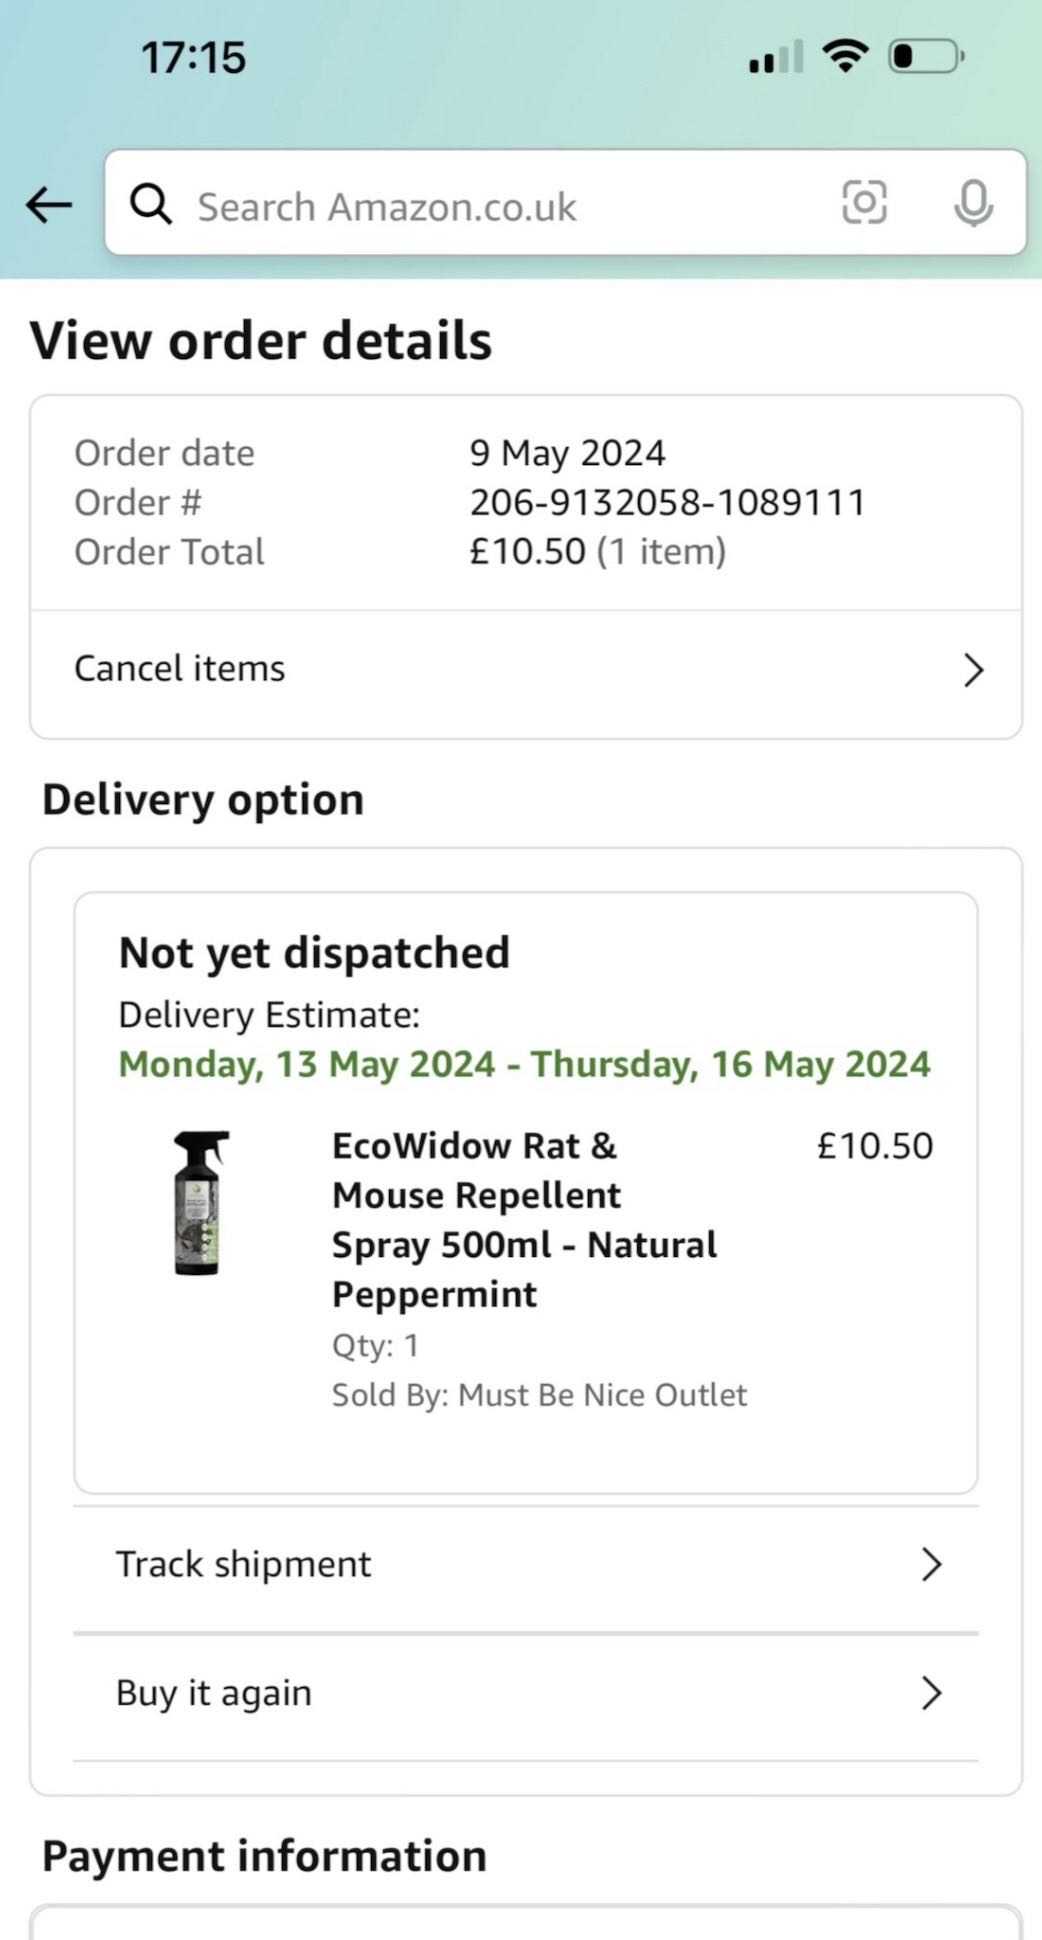This screenshot has height=1940, width=1042.
Task: Tap the 17:15 clock in status bar
Action: click(x=193, y=57)
